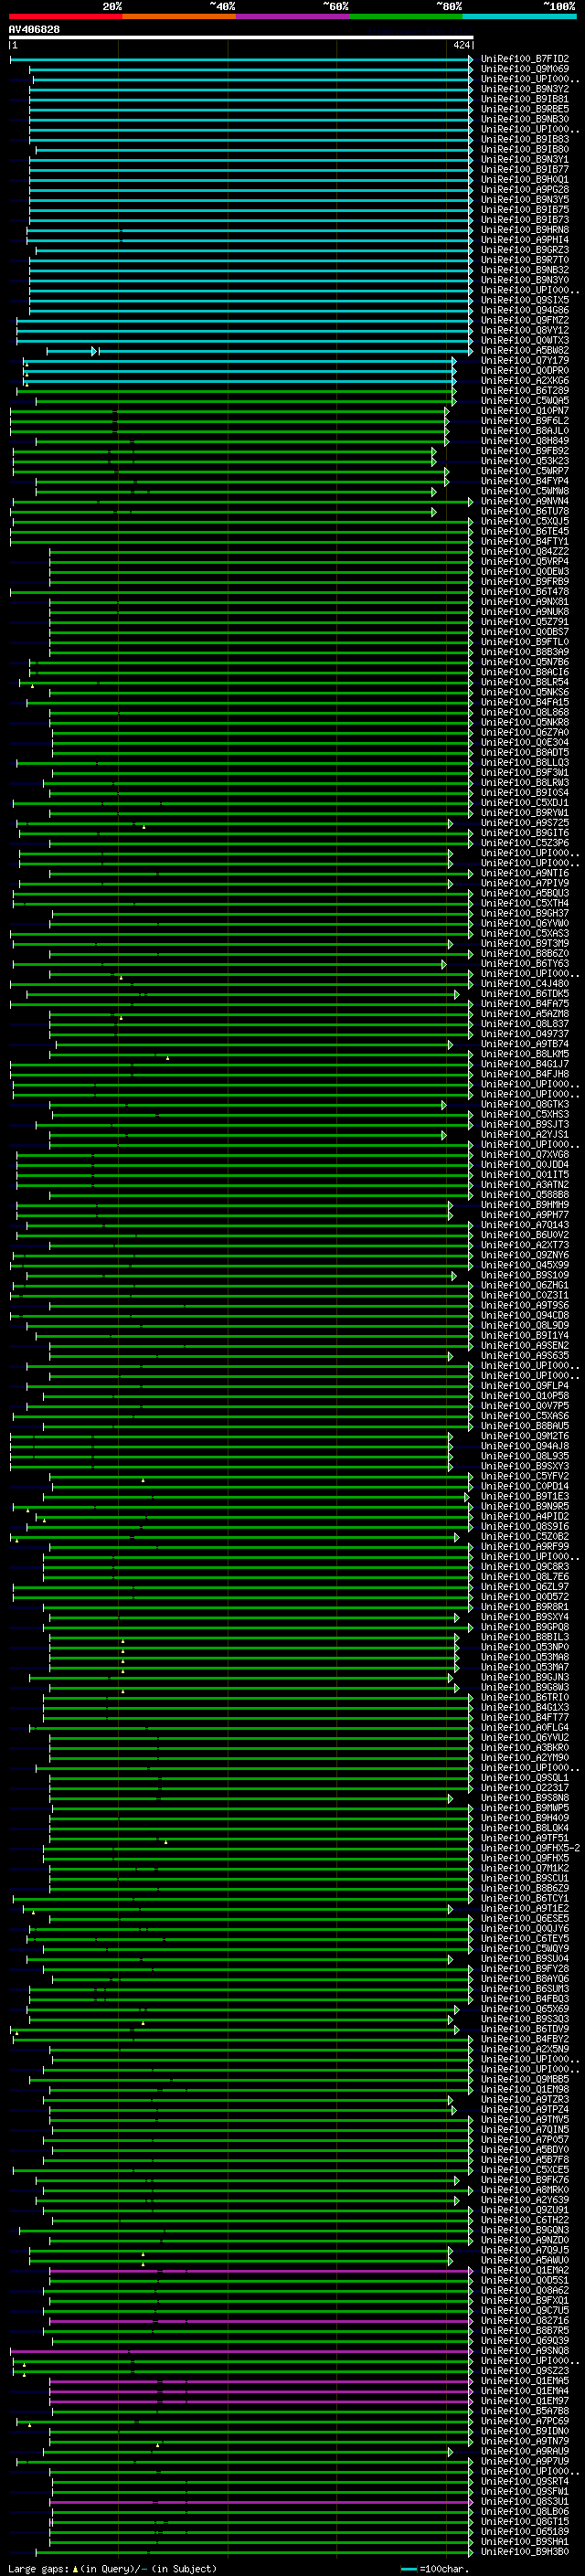Click the UniRef100_Q9FHX5-2 label
The image size is (585, 2576).
pos(530,1849)
